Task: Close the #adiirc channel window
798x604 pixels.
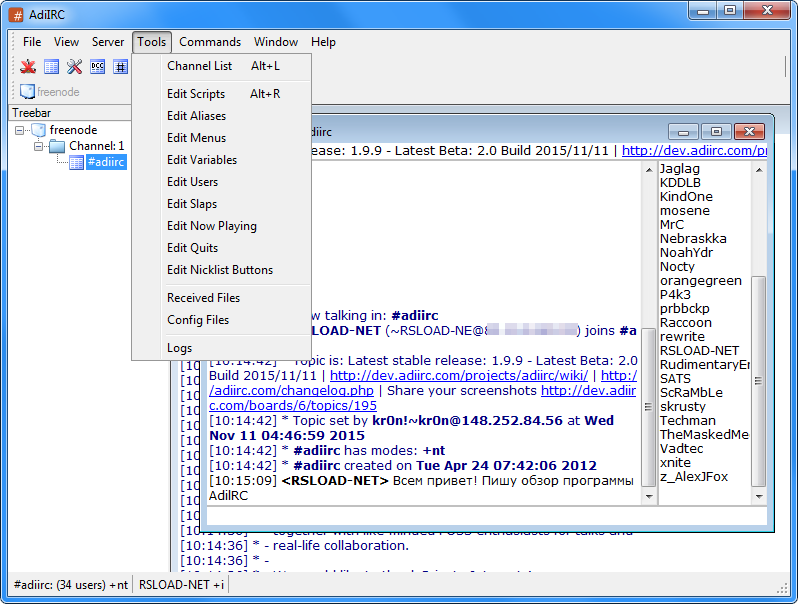Action: pyautogui.click(x=750, y=132)
